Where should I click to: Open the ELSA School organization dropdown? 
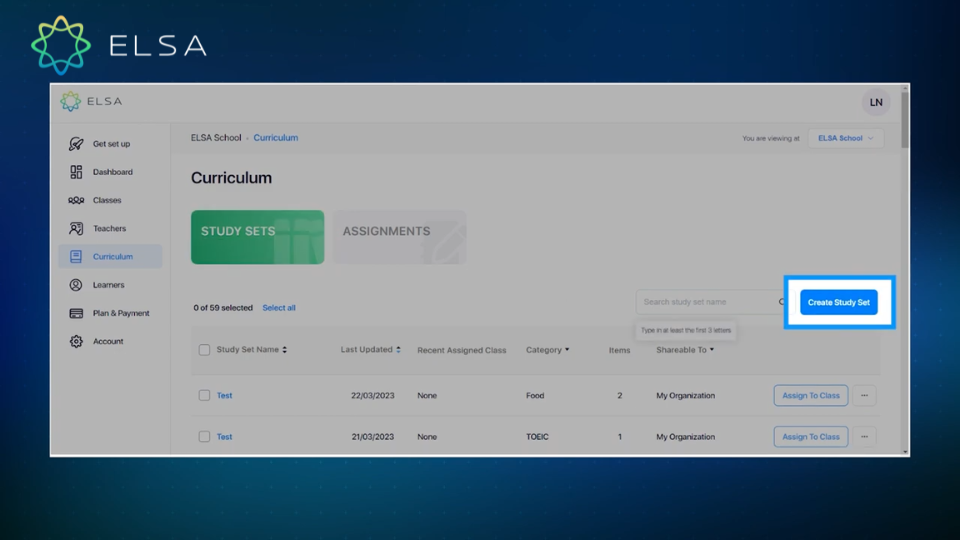(846, 138)
